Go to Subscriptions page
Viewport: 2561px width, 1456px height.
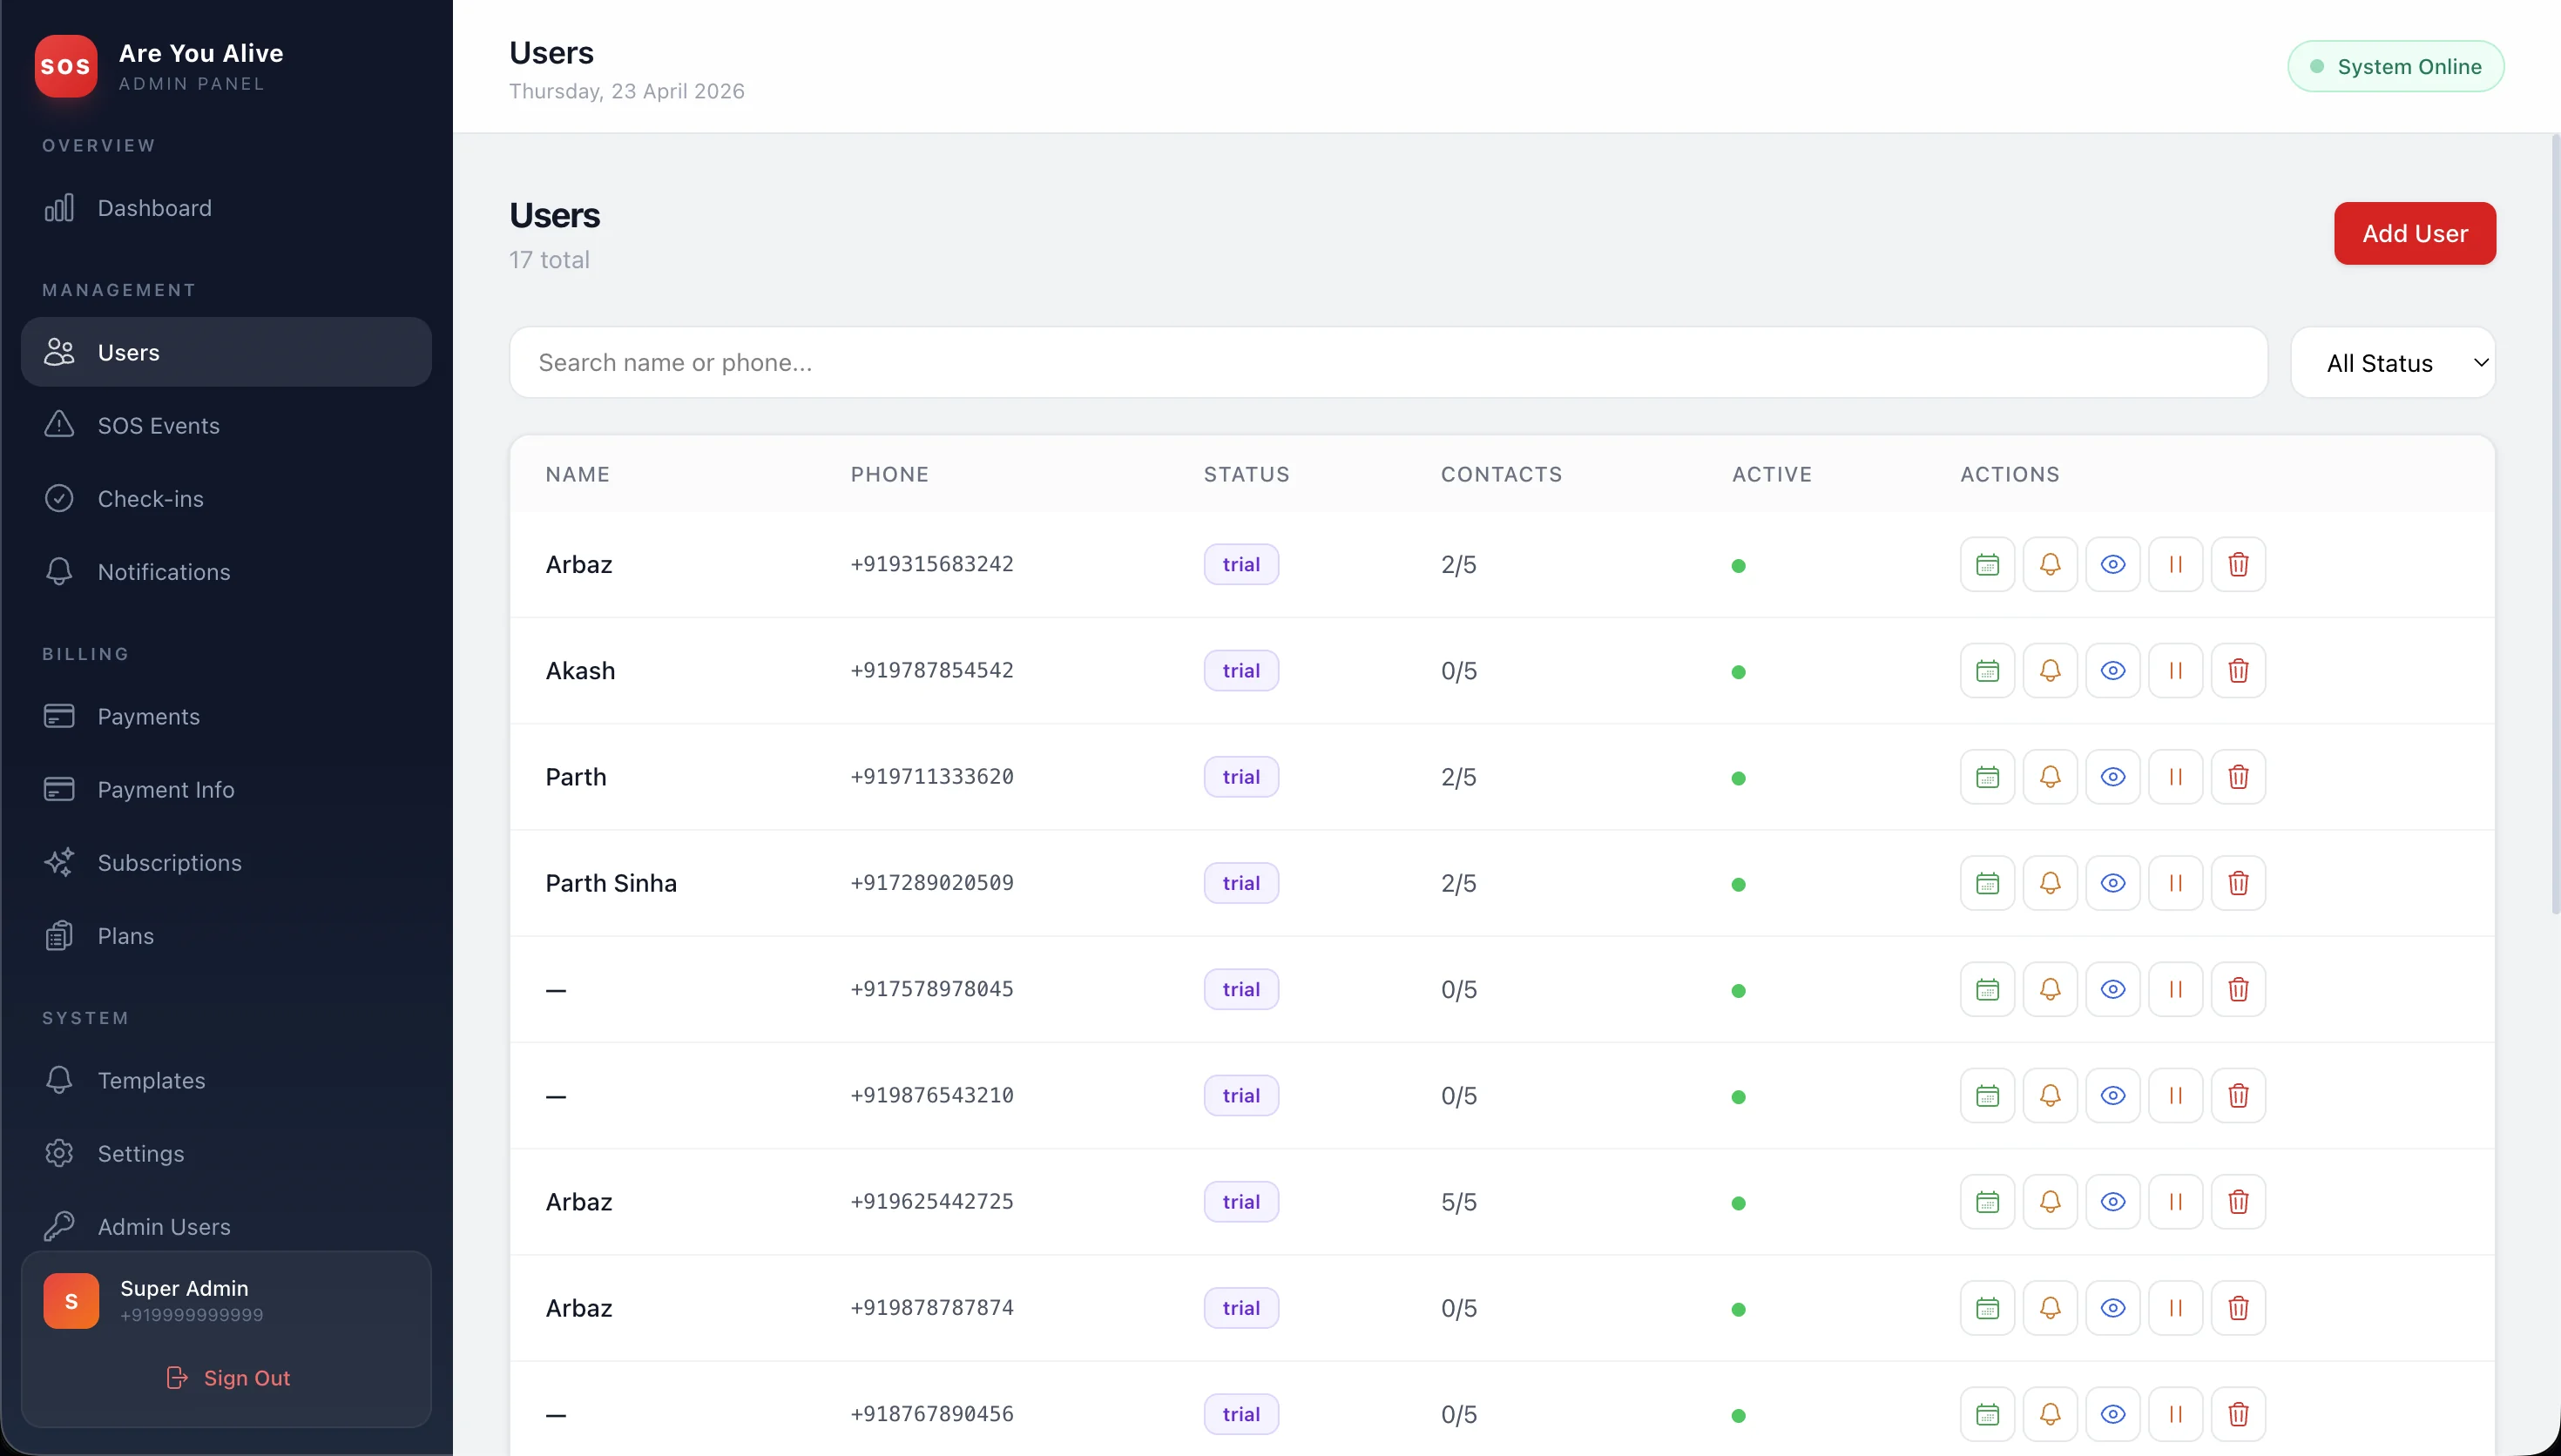click(169, 863)
